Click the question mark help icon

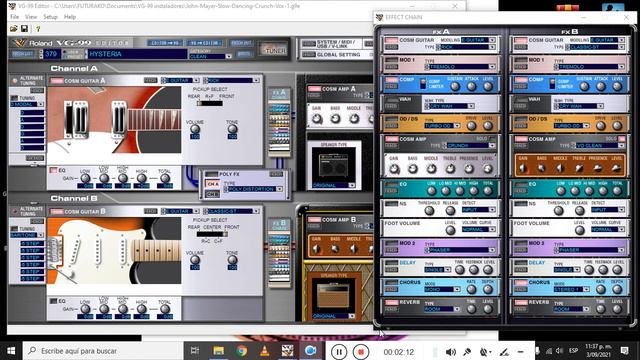38,29
